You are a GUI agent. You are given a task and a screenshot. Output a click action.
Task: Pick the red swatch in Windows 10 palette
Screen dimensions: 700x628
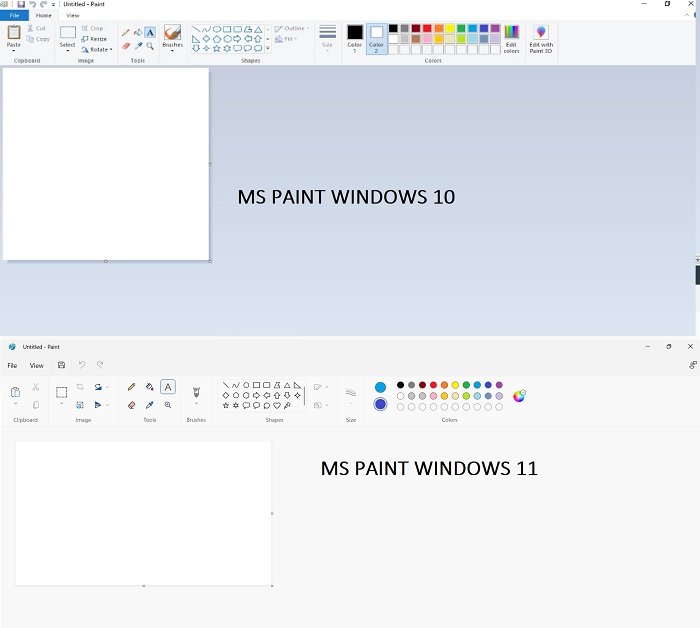pos(427,29)
